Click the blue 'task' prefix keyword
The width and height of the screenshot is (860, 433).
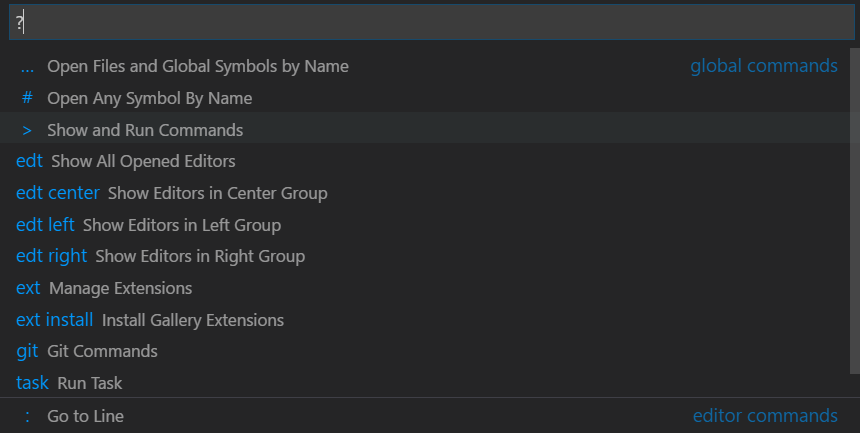tap(32, 383)
